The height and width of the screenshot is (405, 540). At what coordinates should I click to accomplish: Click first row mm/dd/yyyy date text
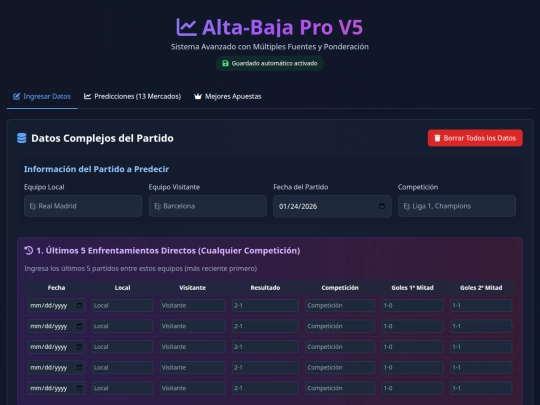pos(49,305)
